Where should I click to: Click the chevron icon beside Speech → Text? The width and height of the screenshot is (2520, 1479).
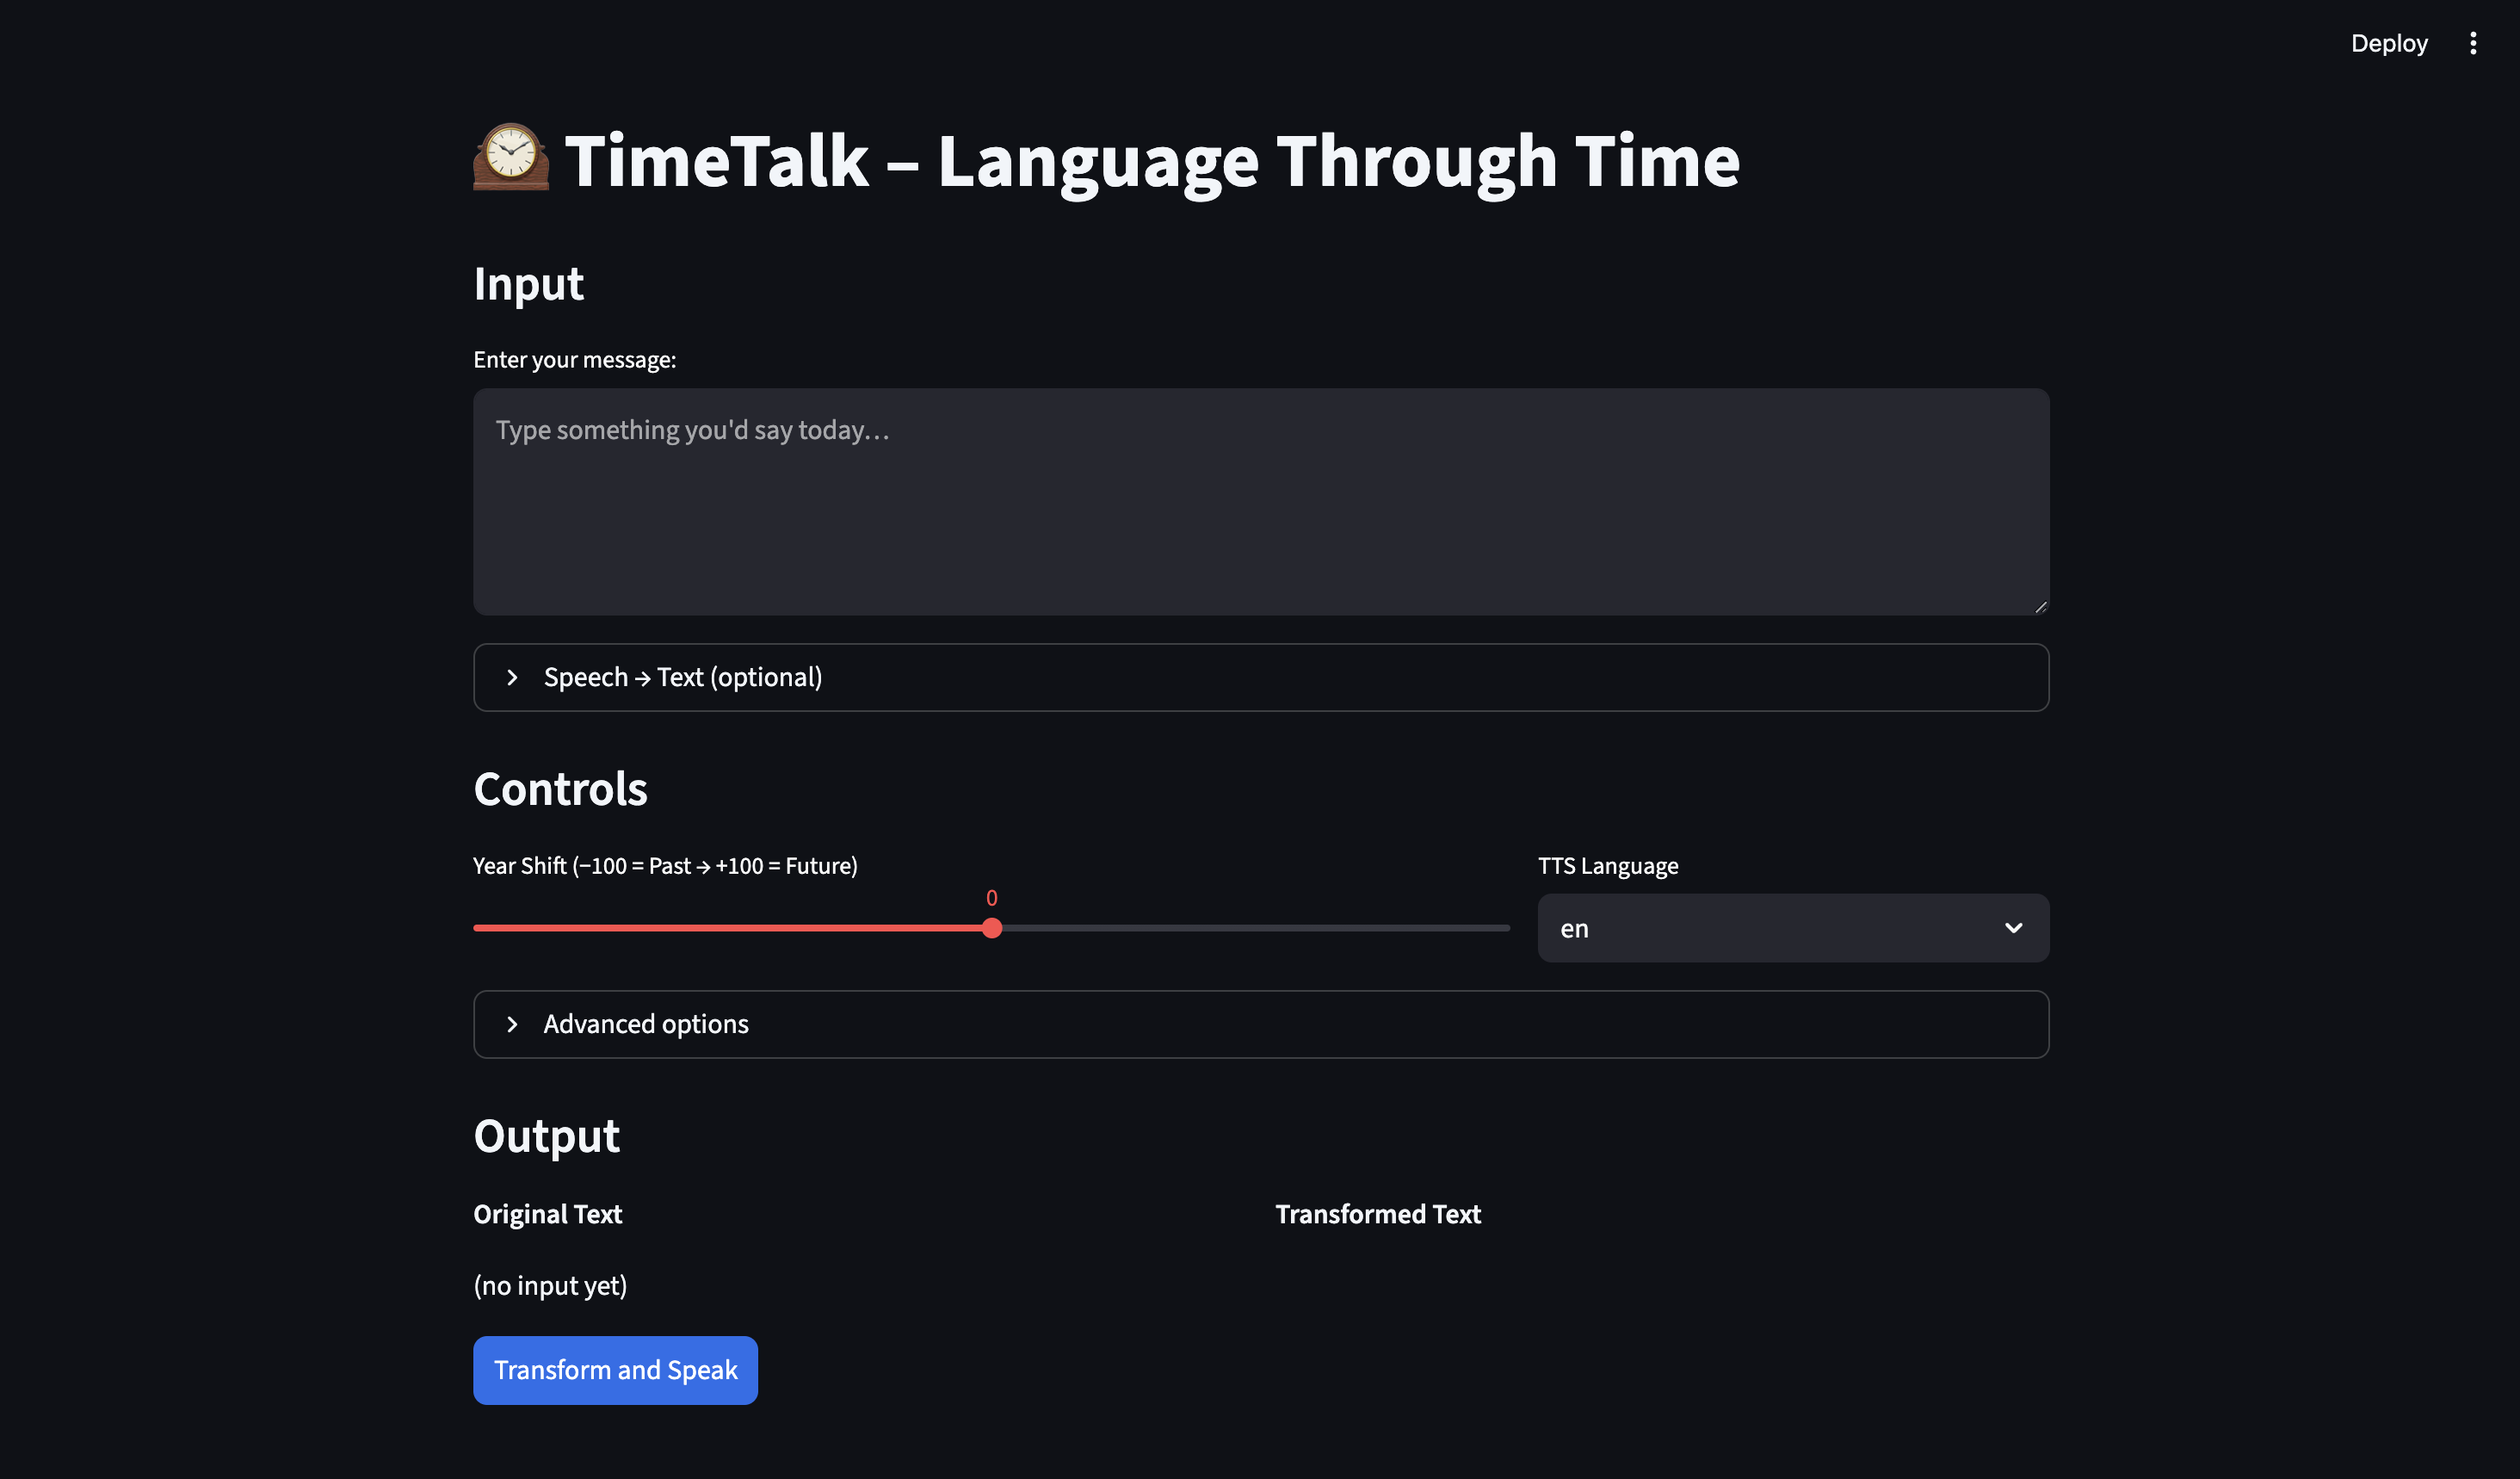pos(512,677)
